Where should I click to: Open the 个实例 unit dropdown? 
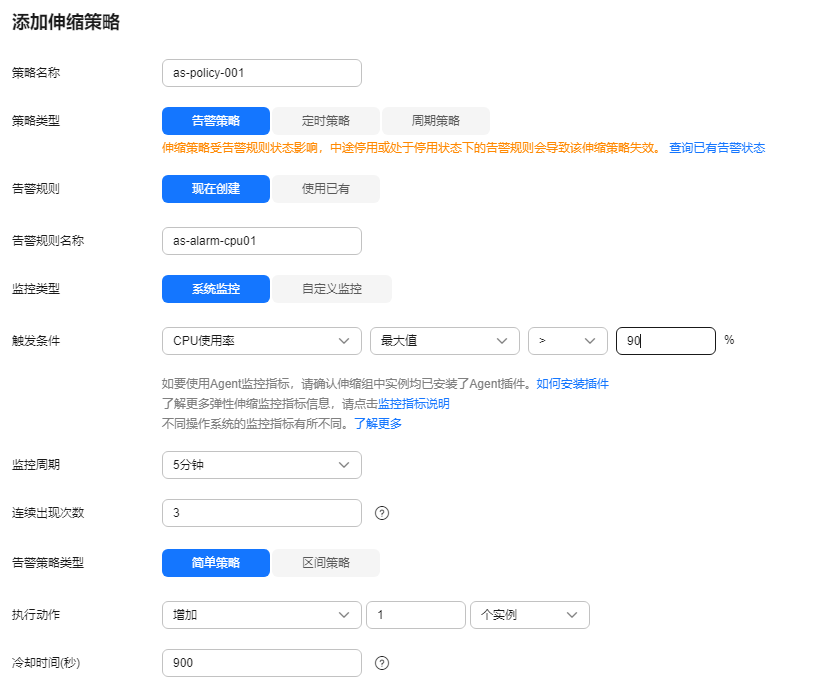(x=530, y=615)
